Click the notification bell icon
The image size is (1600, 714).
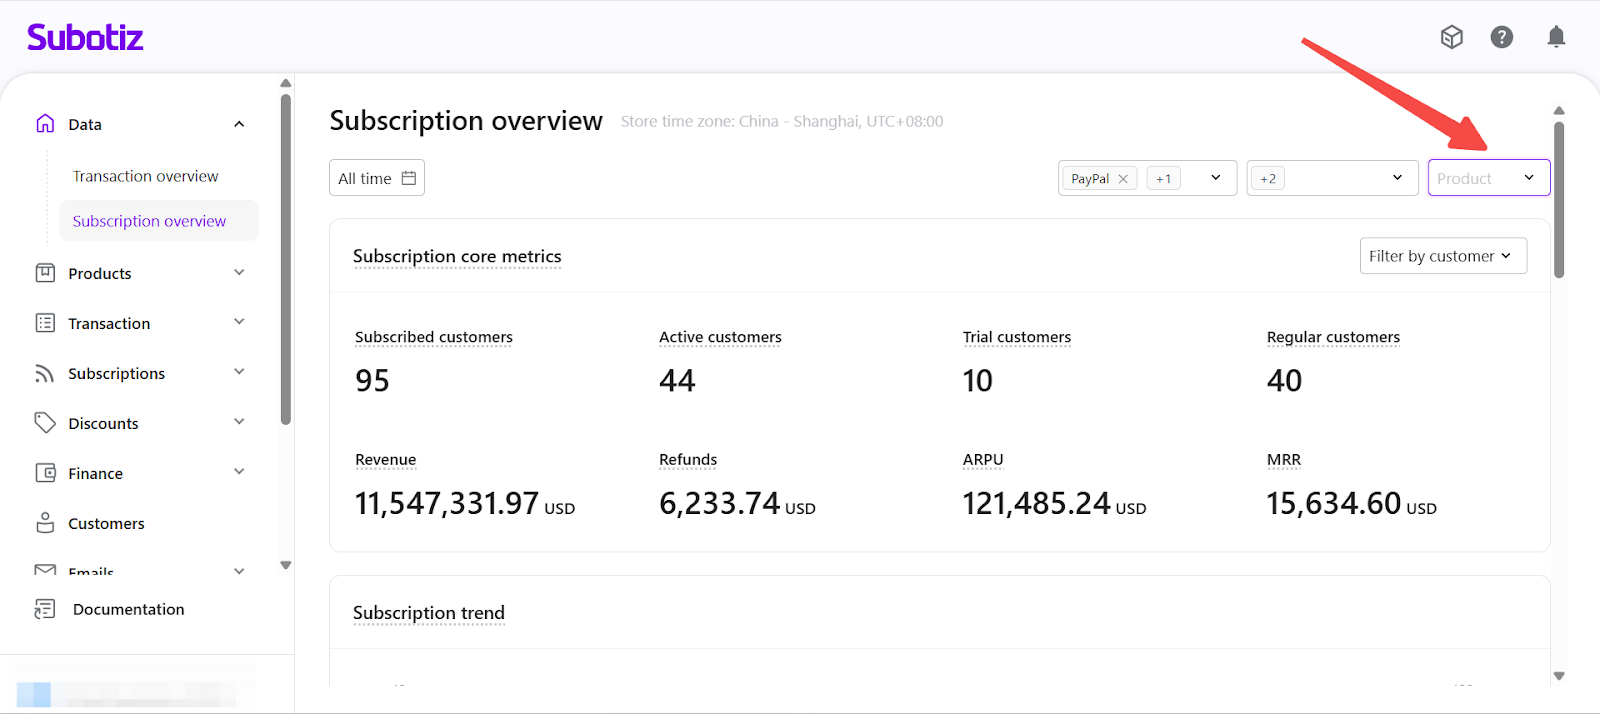[1556, 37]
